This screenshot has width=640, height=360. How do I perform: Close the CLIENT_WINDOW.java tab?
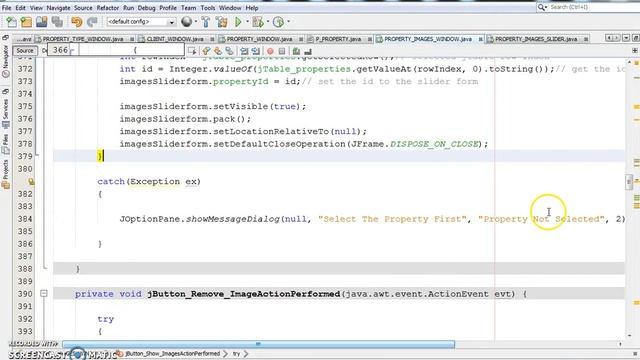tap(212, 39)
